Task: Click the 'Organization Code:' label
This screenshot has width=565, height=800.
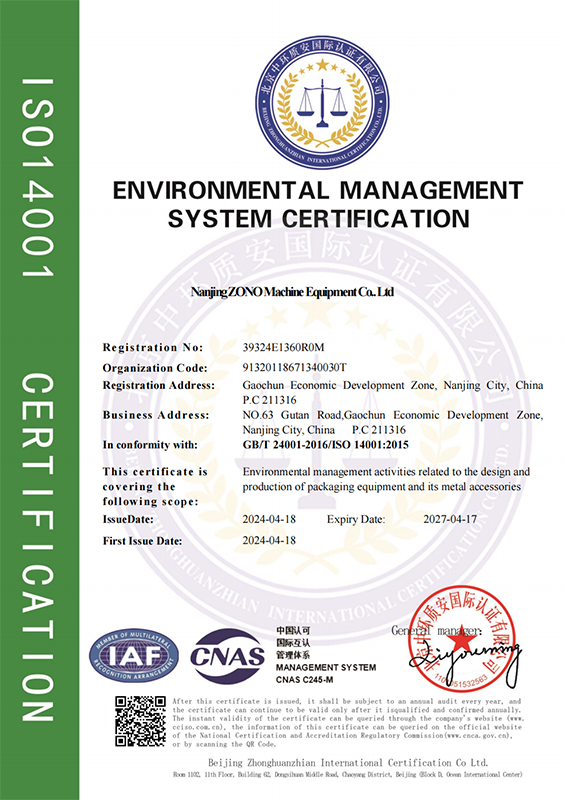Action: [155, 368]
